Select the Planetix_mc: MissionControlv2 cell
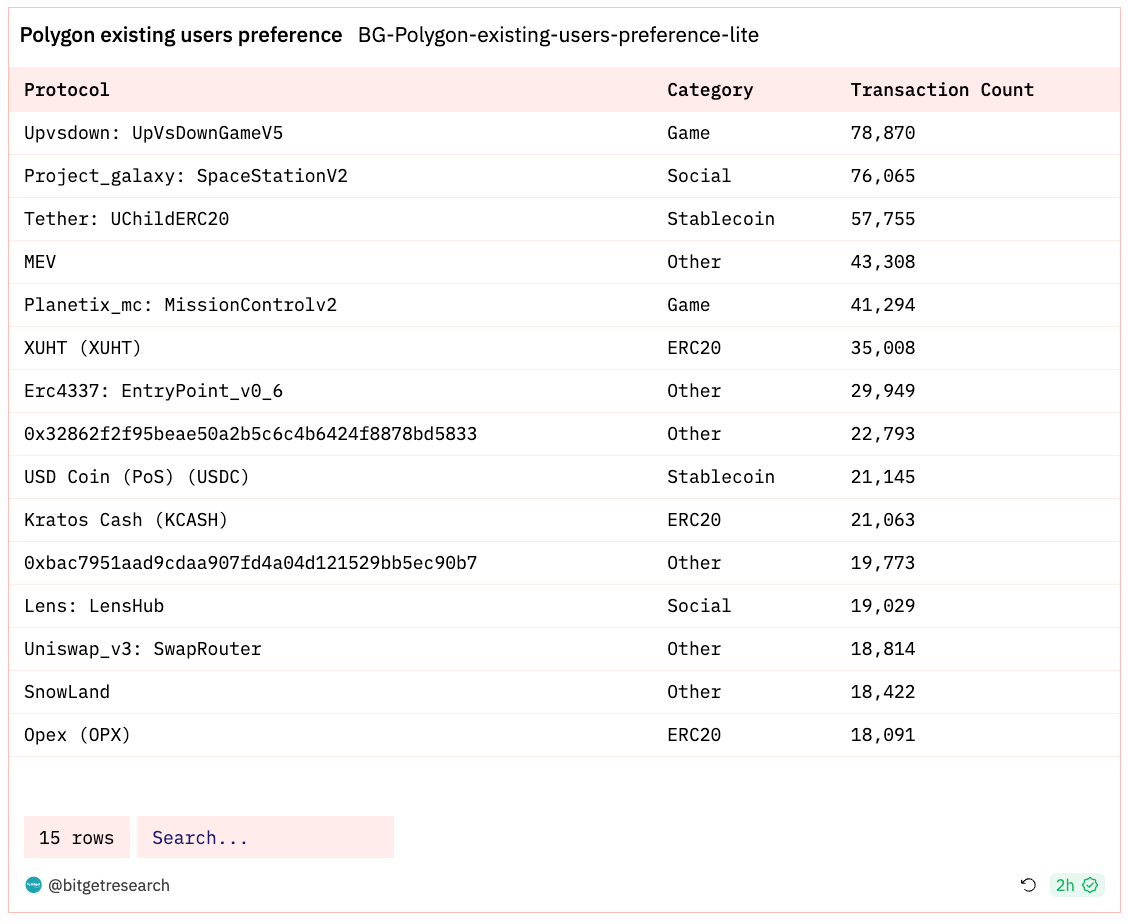 tap(181, 305)
